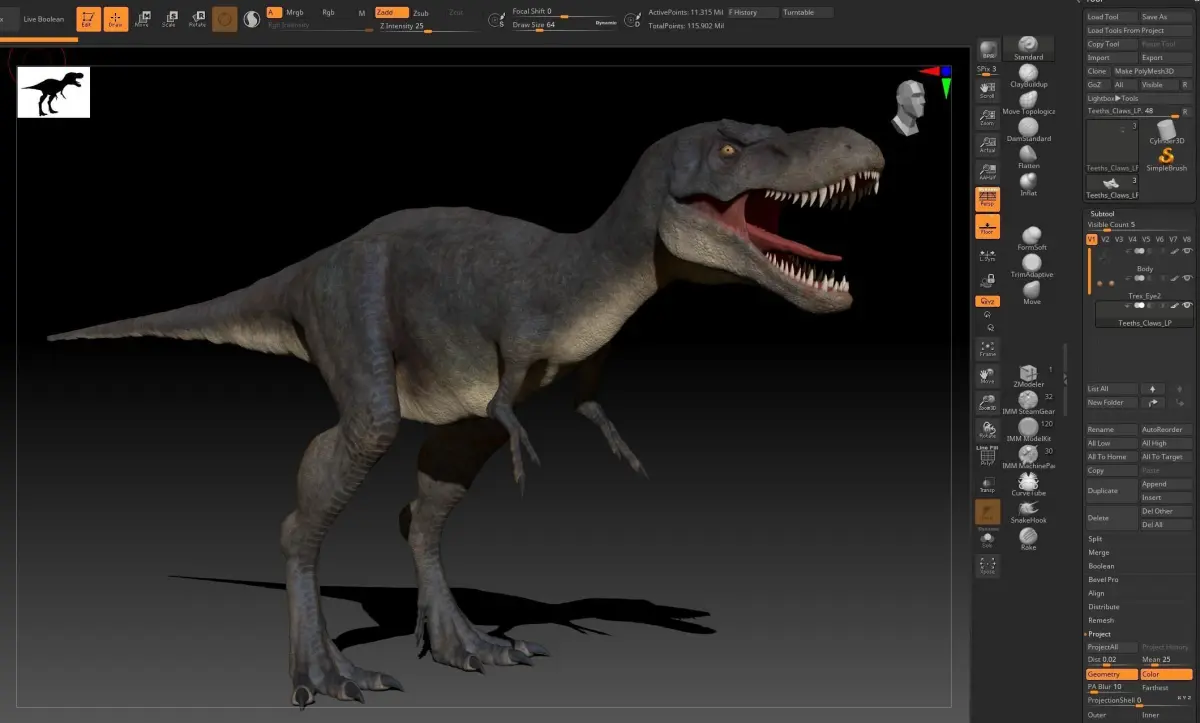Expand the Distribute section
This screenshot has height=723, width=1200.
[1103, 607]
